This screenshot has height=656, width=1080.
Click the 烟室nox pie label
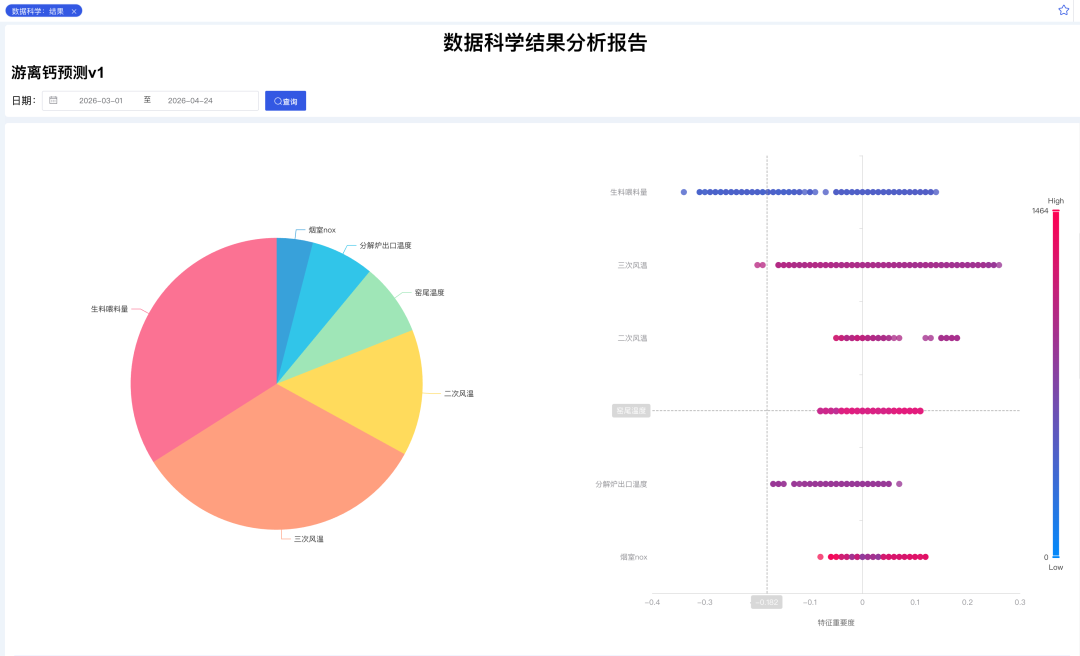(x=322, y=230)
